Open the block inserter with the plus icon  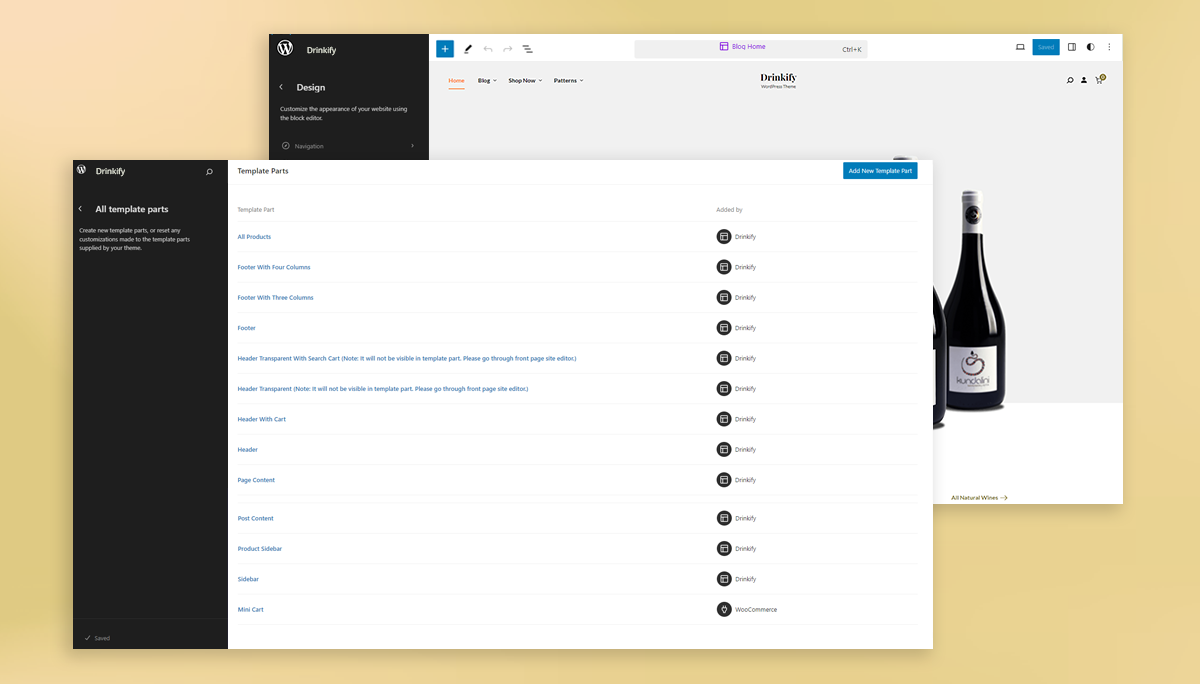click(444, 47)
